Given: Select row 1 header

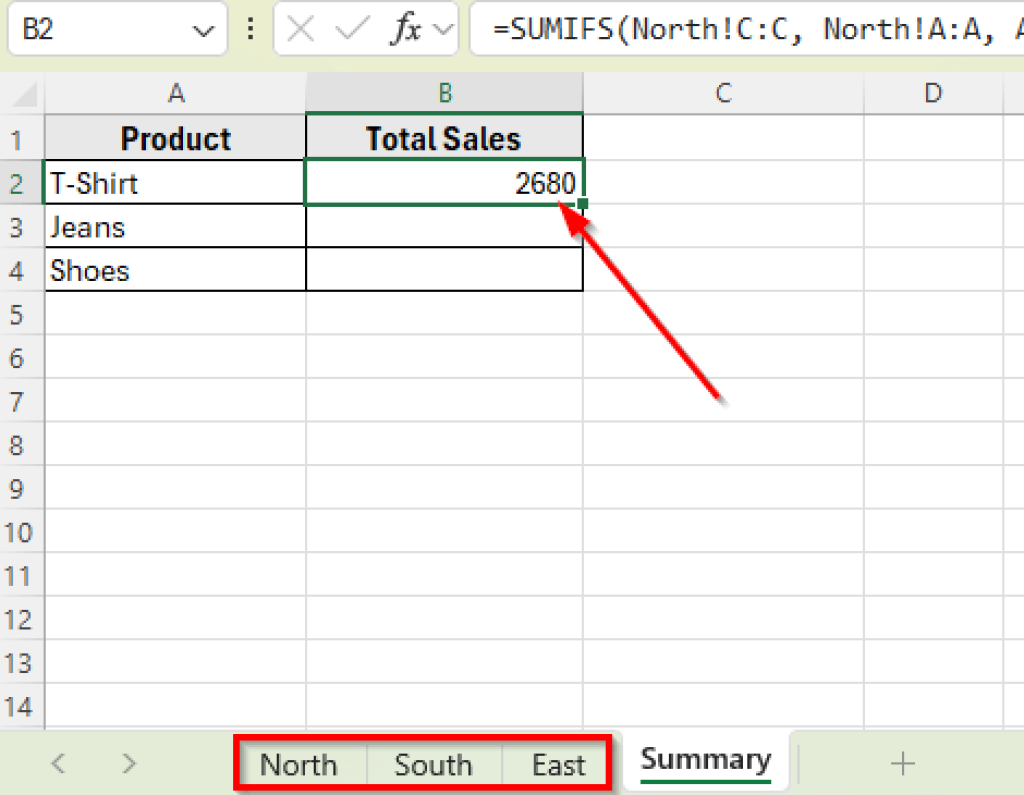Looking at the screenshot, I should coord(22,138).
